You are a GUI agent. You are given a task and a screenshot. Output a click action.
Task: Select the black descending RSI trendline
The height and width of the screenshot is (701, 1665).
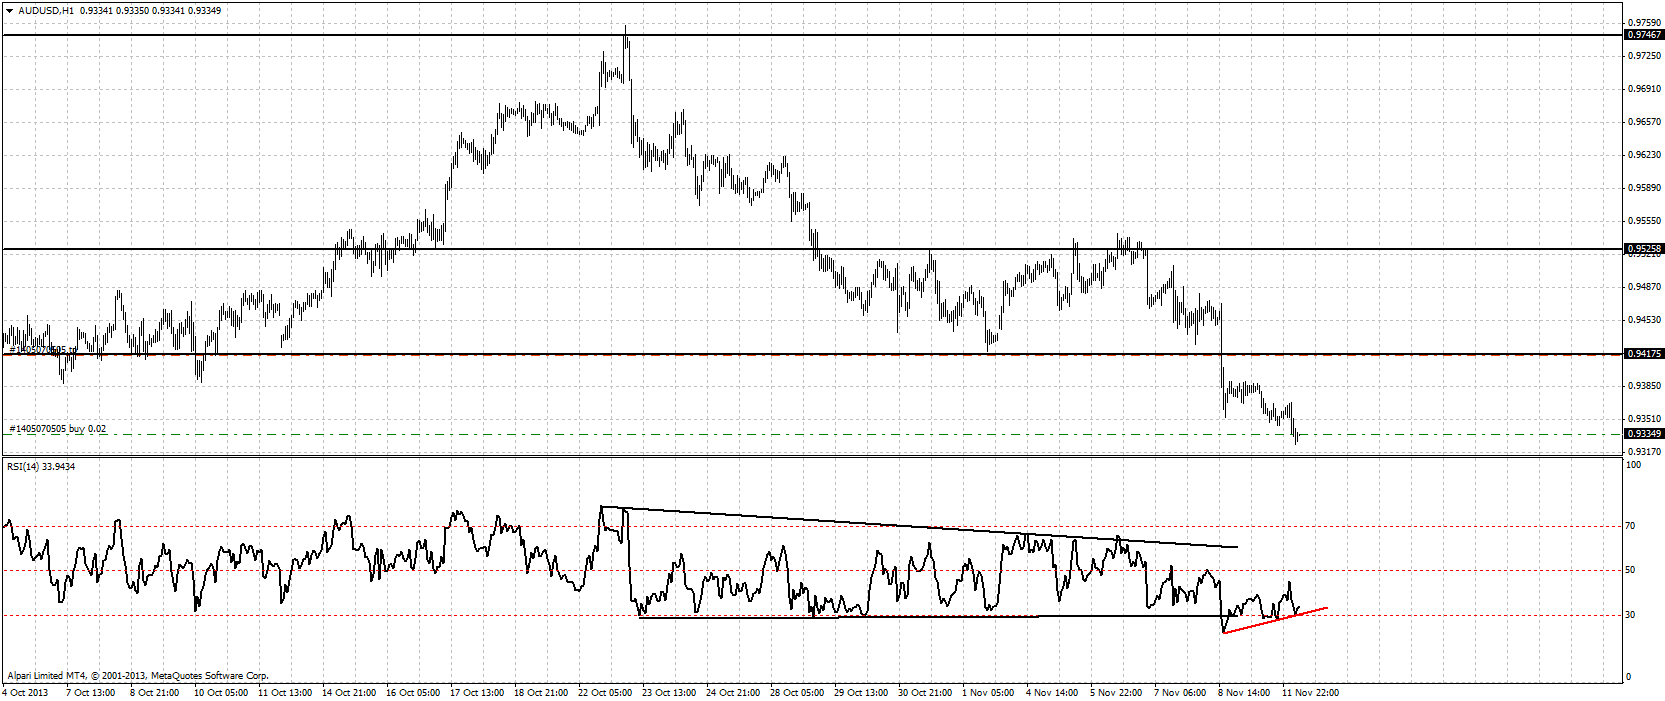tap(919, 527)
